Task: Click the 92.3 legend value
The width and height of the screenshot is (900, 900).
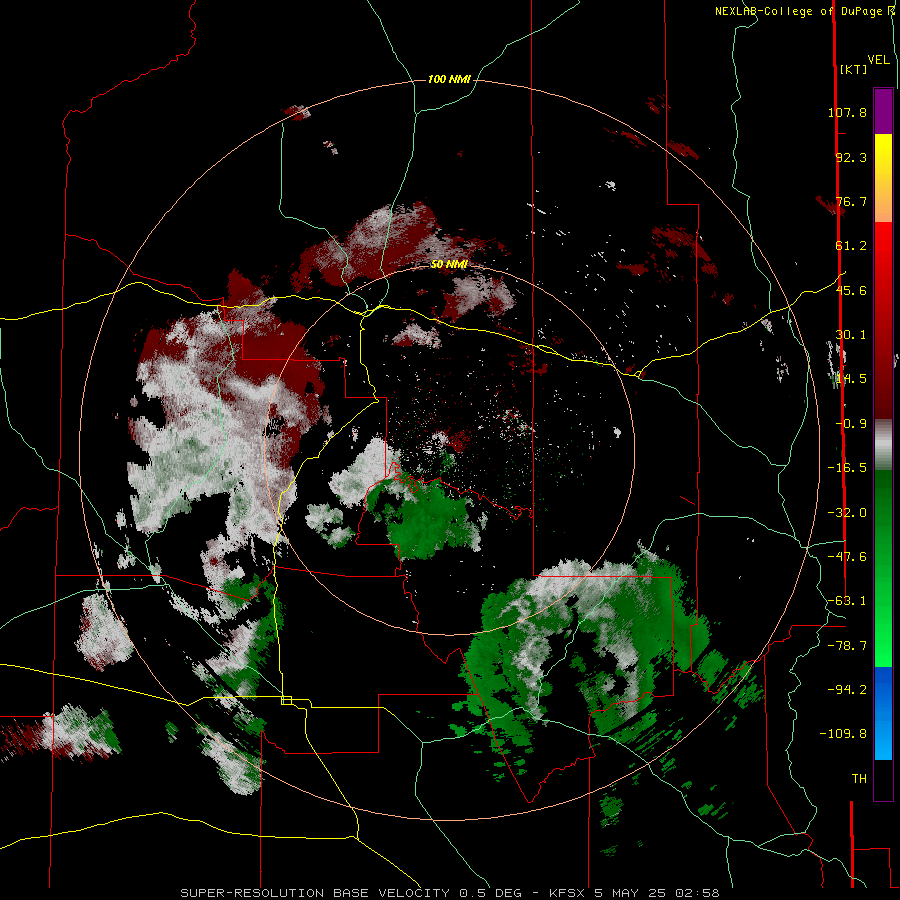Action: pyautogui.click(x=851, y=157)
